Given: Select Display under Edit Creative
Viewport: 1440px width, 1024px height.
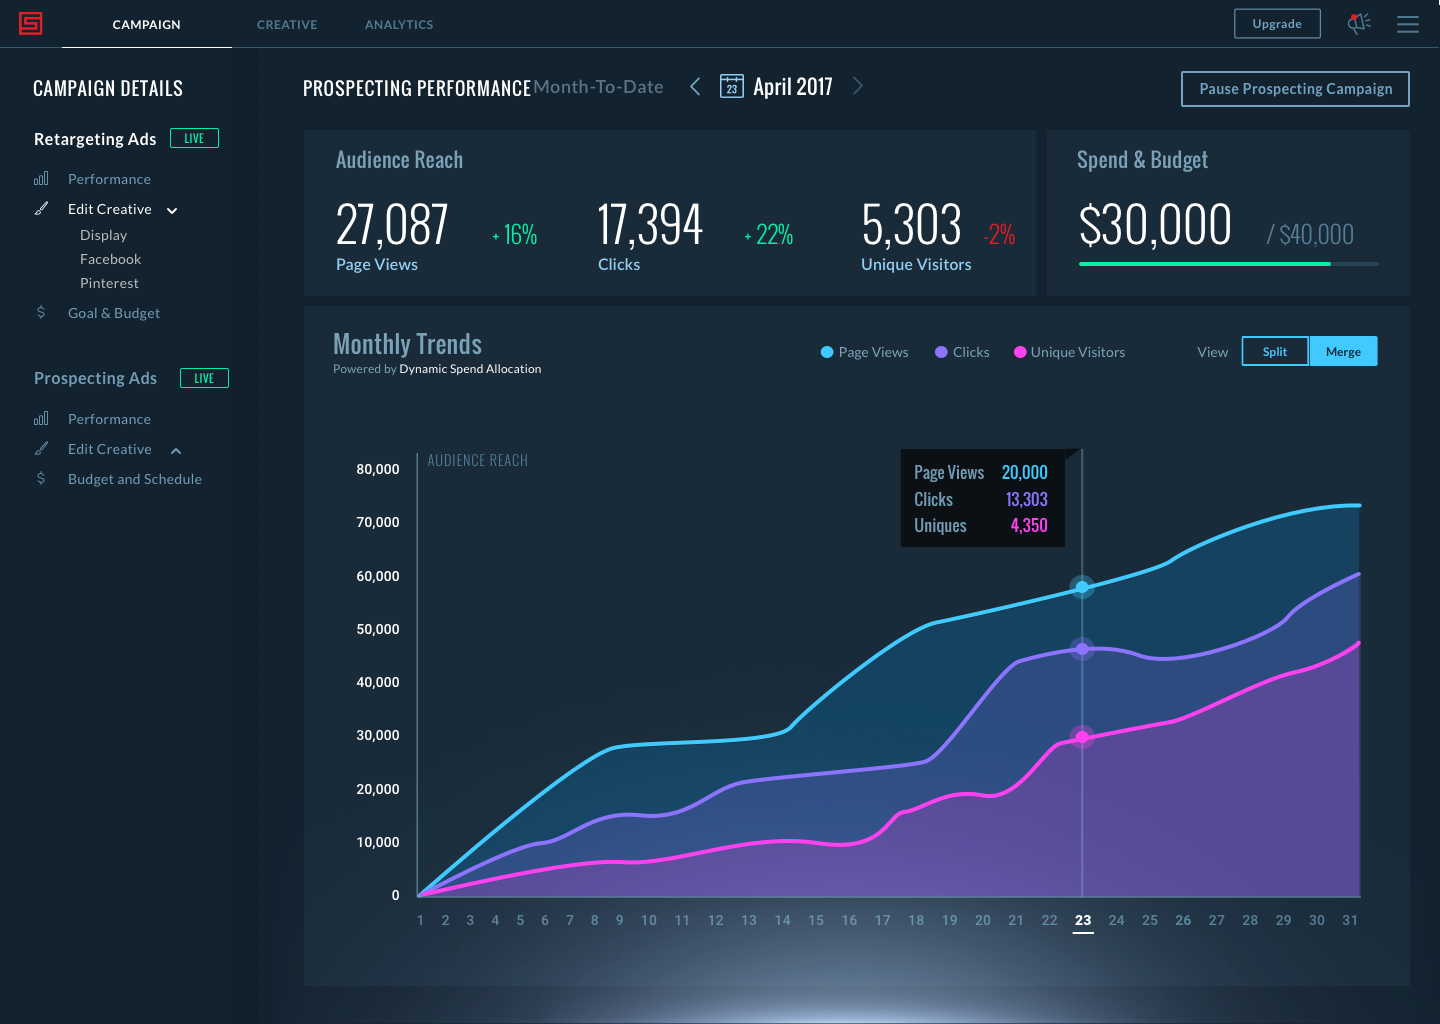Looking at the screenshot, I should (104, 235).
